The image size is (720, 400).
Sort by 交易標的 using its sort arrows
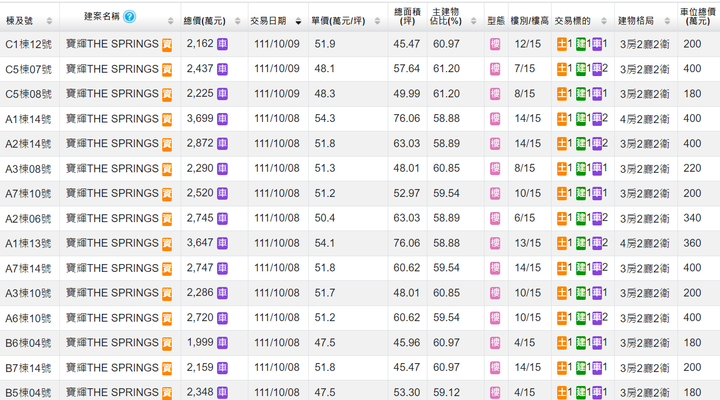click(x=604, y=21)
